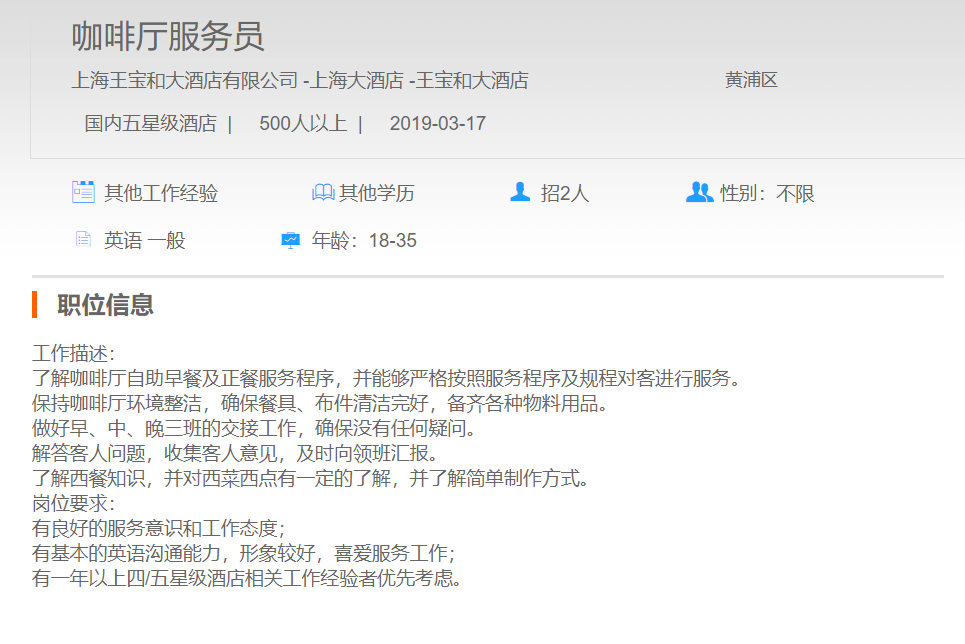
Task: Click the district label 黄浦区
Action: pos(751,81)
